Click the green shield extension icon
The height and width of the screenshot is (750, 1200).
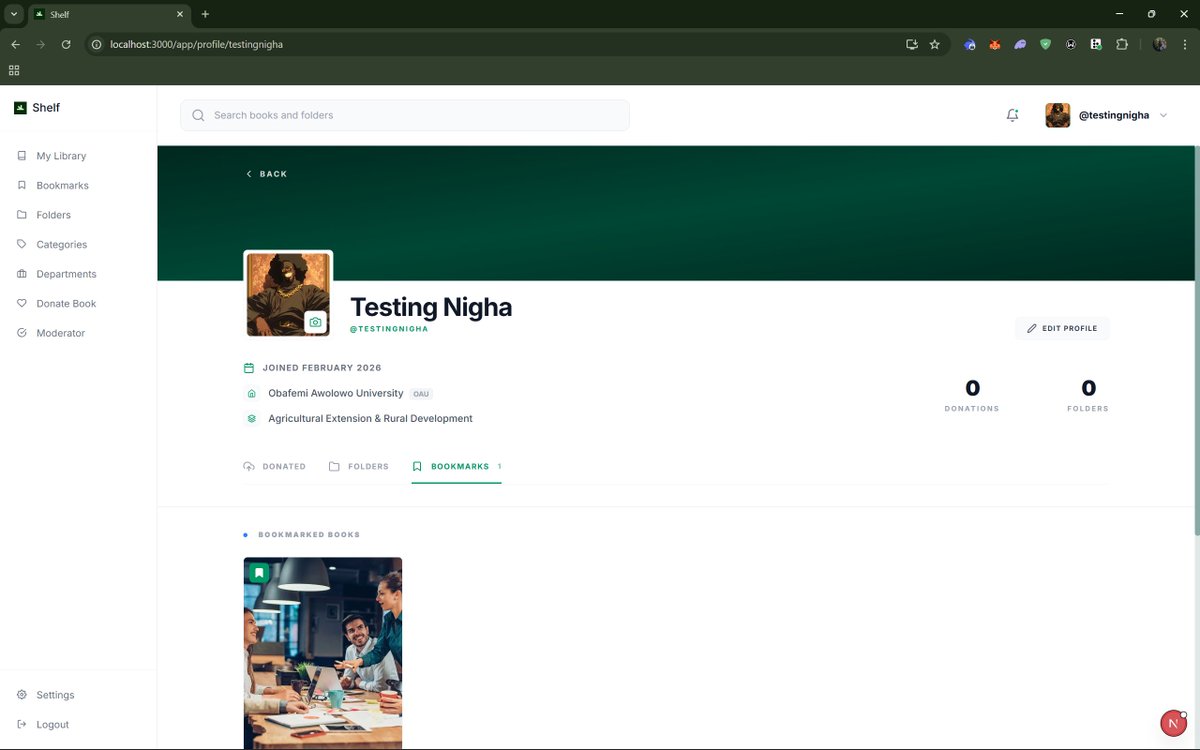click(x=1046, y=44)
